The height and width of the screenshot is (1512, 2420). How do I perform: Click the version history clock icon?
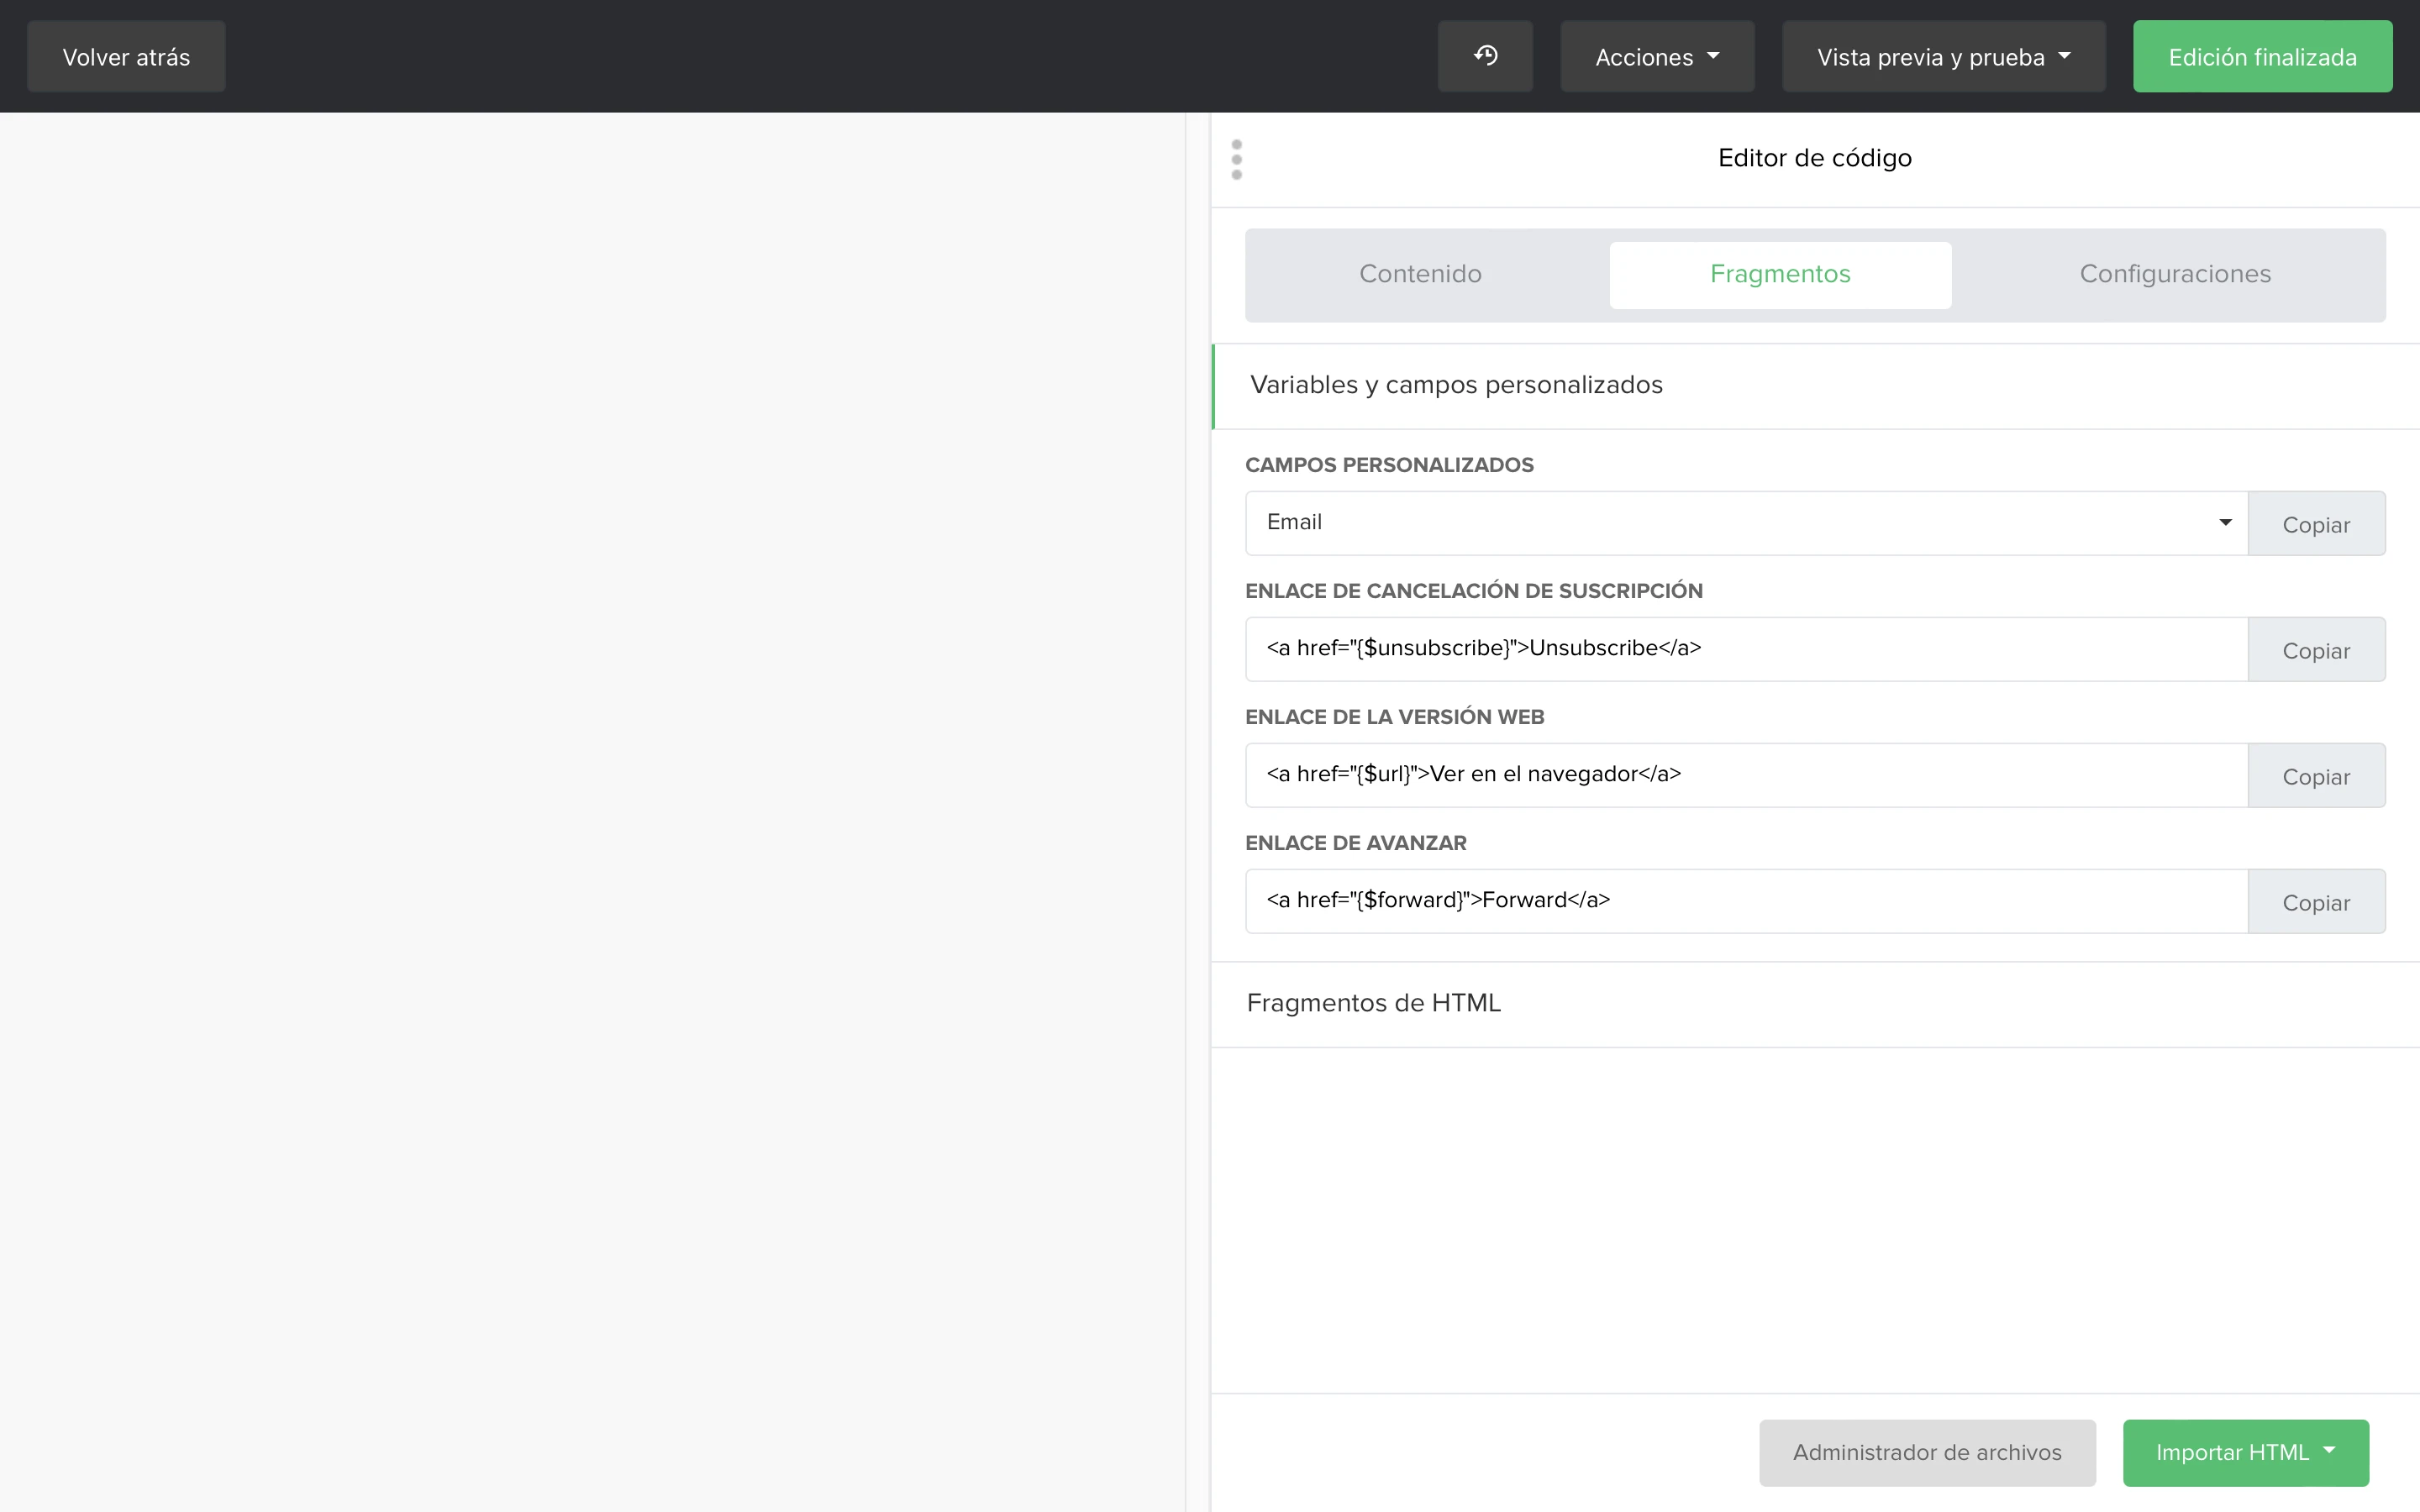coord(1485,56)
